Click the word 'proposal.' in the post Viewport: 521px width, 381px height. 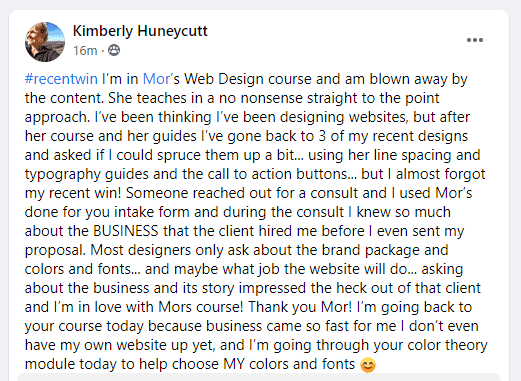[x=55, y=250]
